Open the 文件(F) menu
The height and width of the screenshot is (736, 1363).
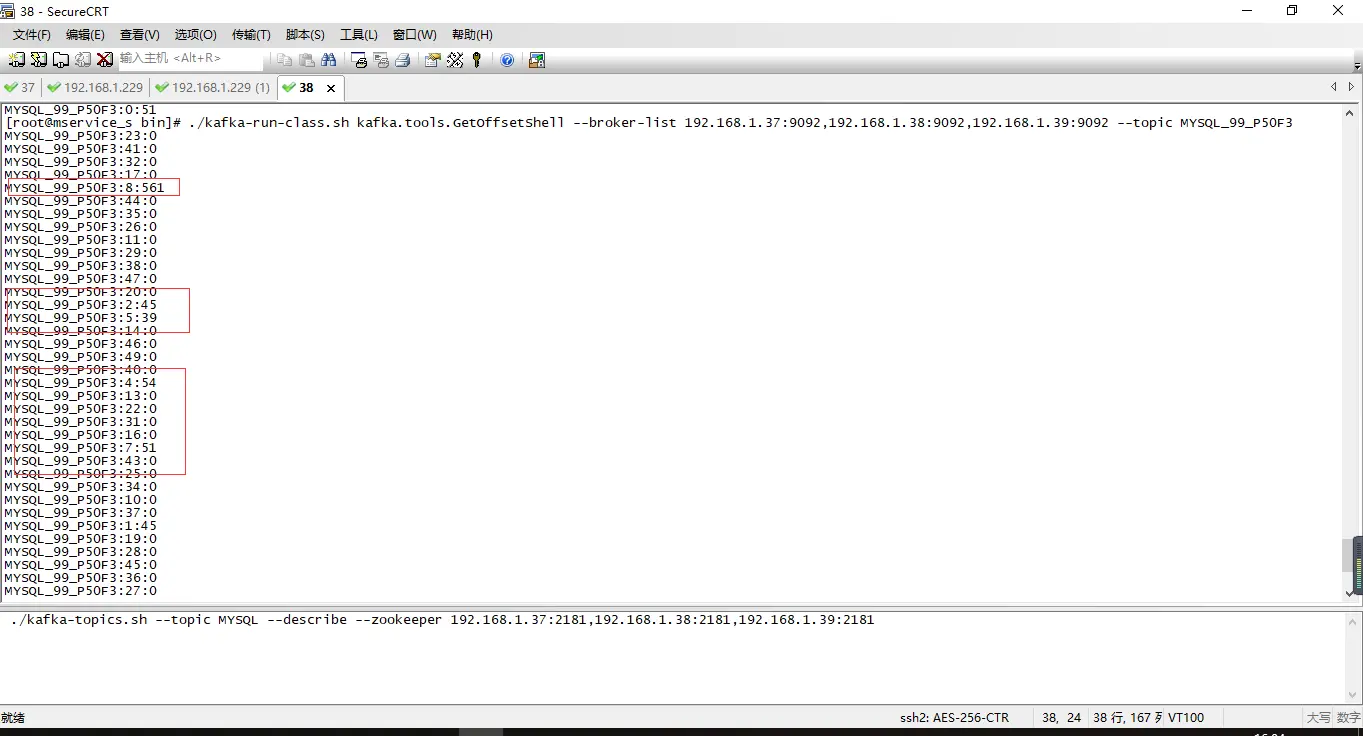[x=32, y=35]
